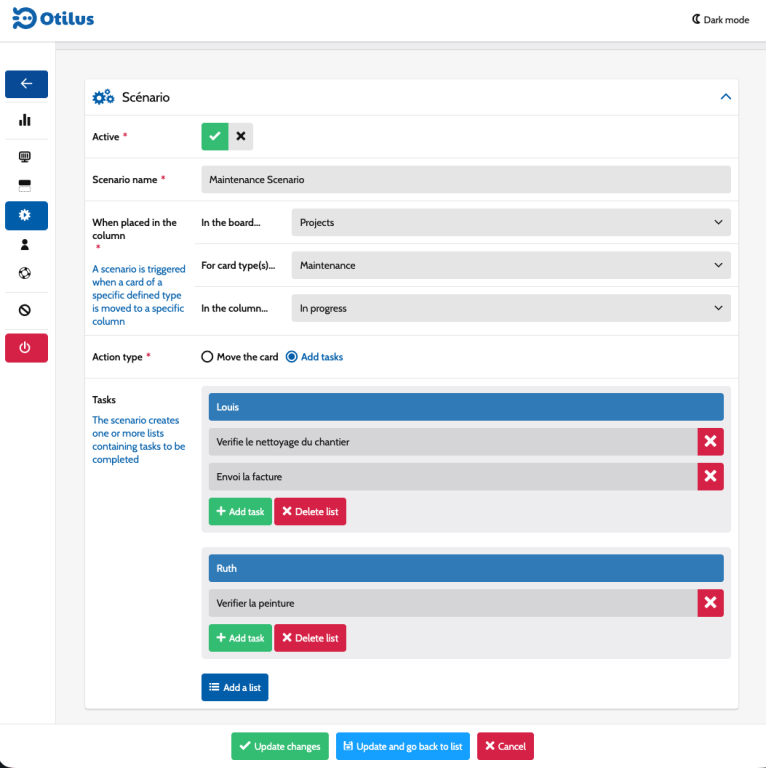Open the user profile sidebar icon
Image resolution: width=766 pixels, height=768 pixels.
(x=24, y=244)
